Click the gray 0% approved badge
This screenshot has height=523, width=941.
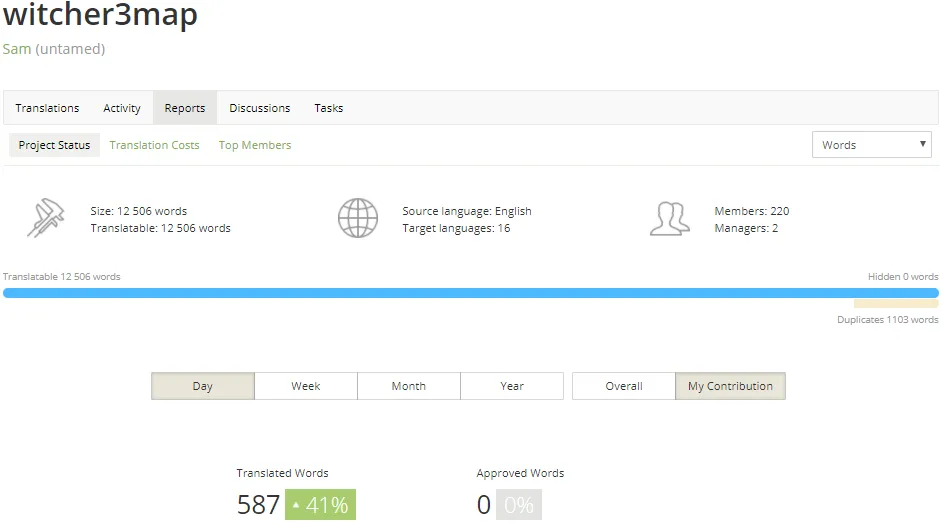click(519, 505)
